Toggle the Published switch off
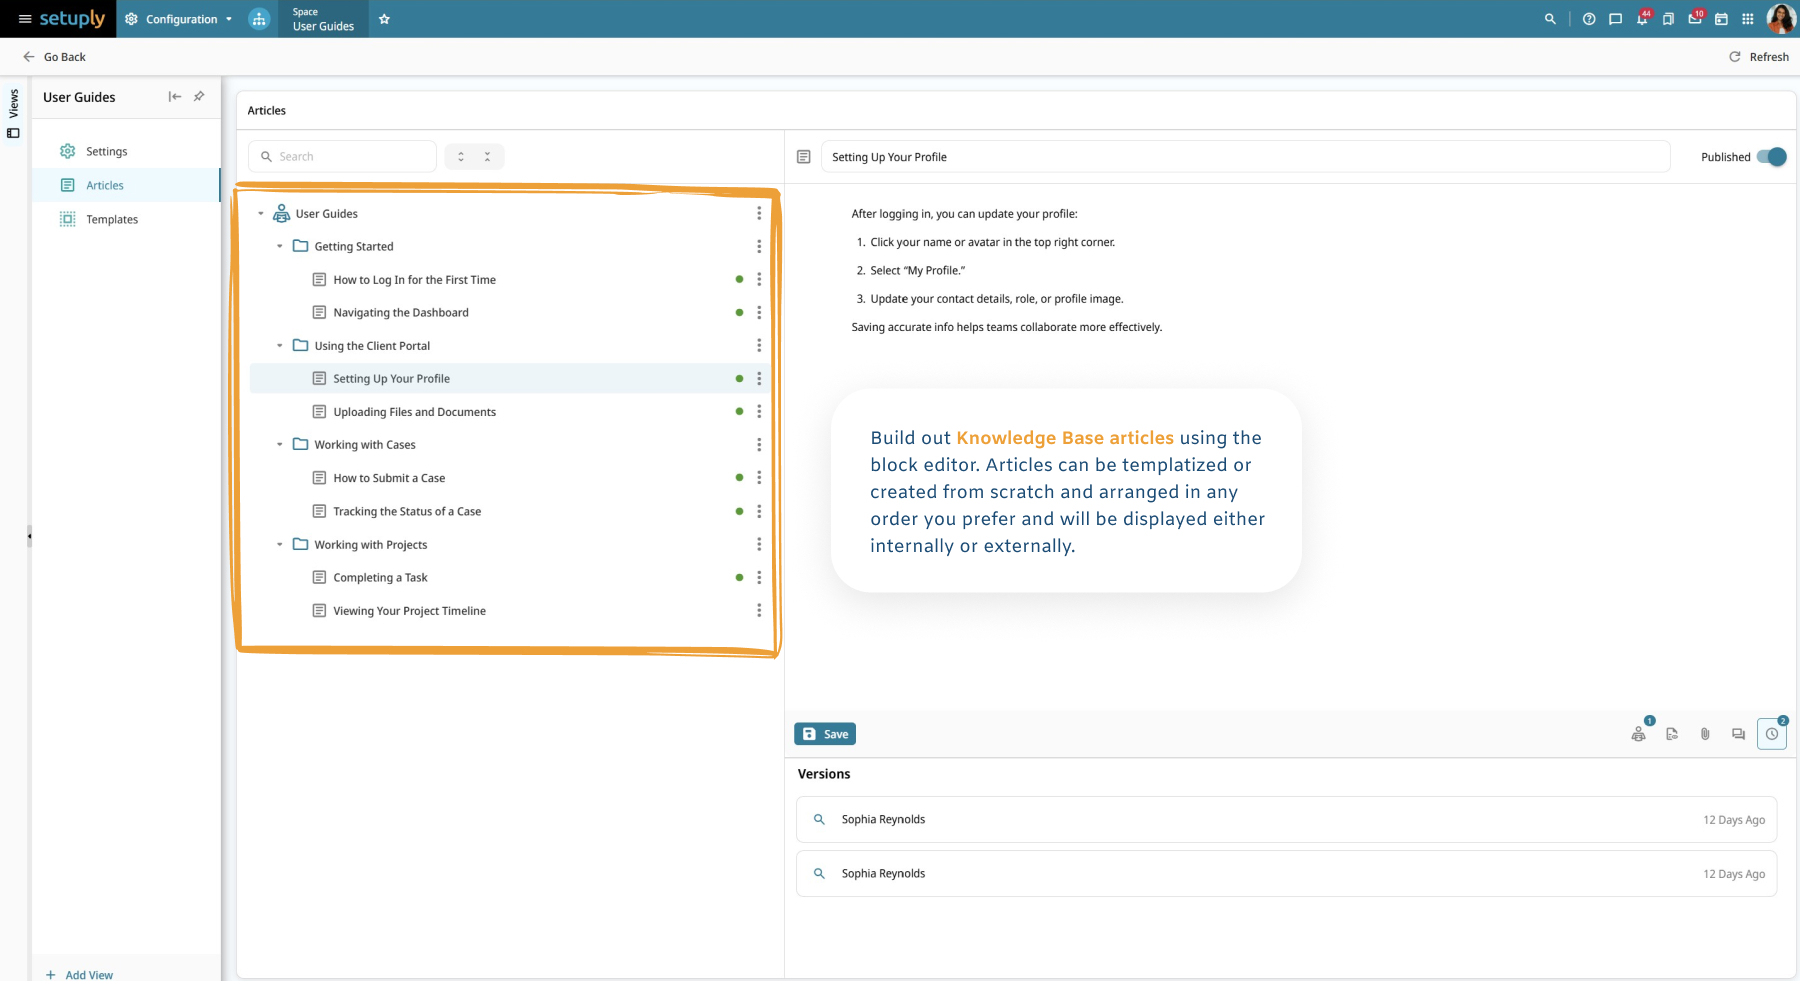1800x981 pixels. point(1770,157)
